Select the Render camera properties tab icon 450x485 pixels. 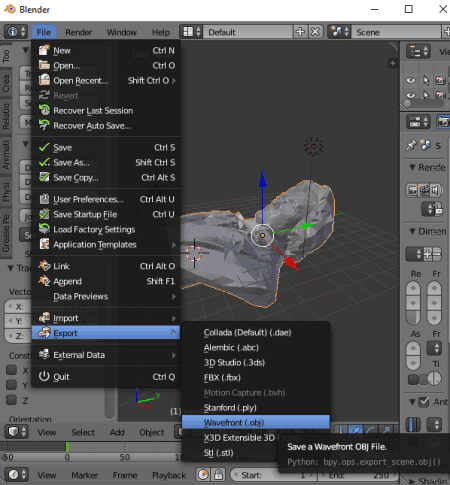(x=443, y=122)
